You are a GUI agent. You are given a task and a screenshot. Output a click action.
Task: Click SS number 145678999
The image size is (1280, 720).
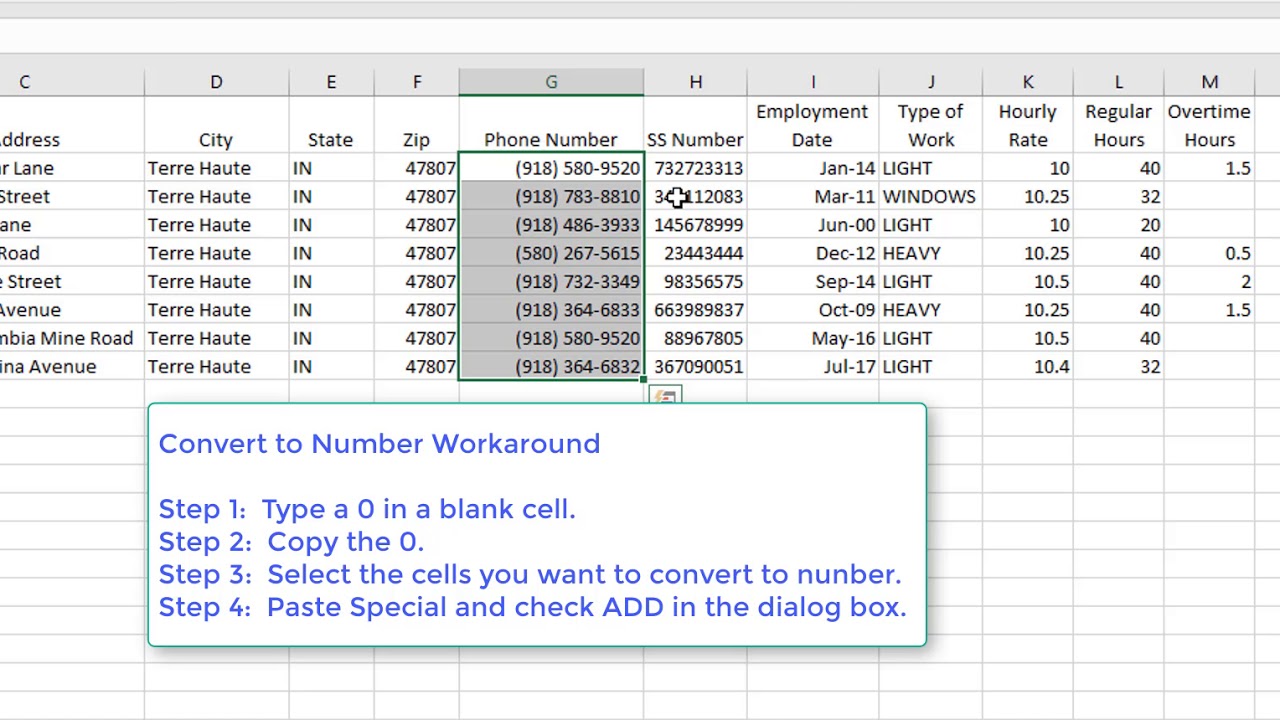(x=695, y=225)
